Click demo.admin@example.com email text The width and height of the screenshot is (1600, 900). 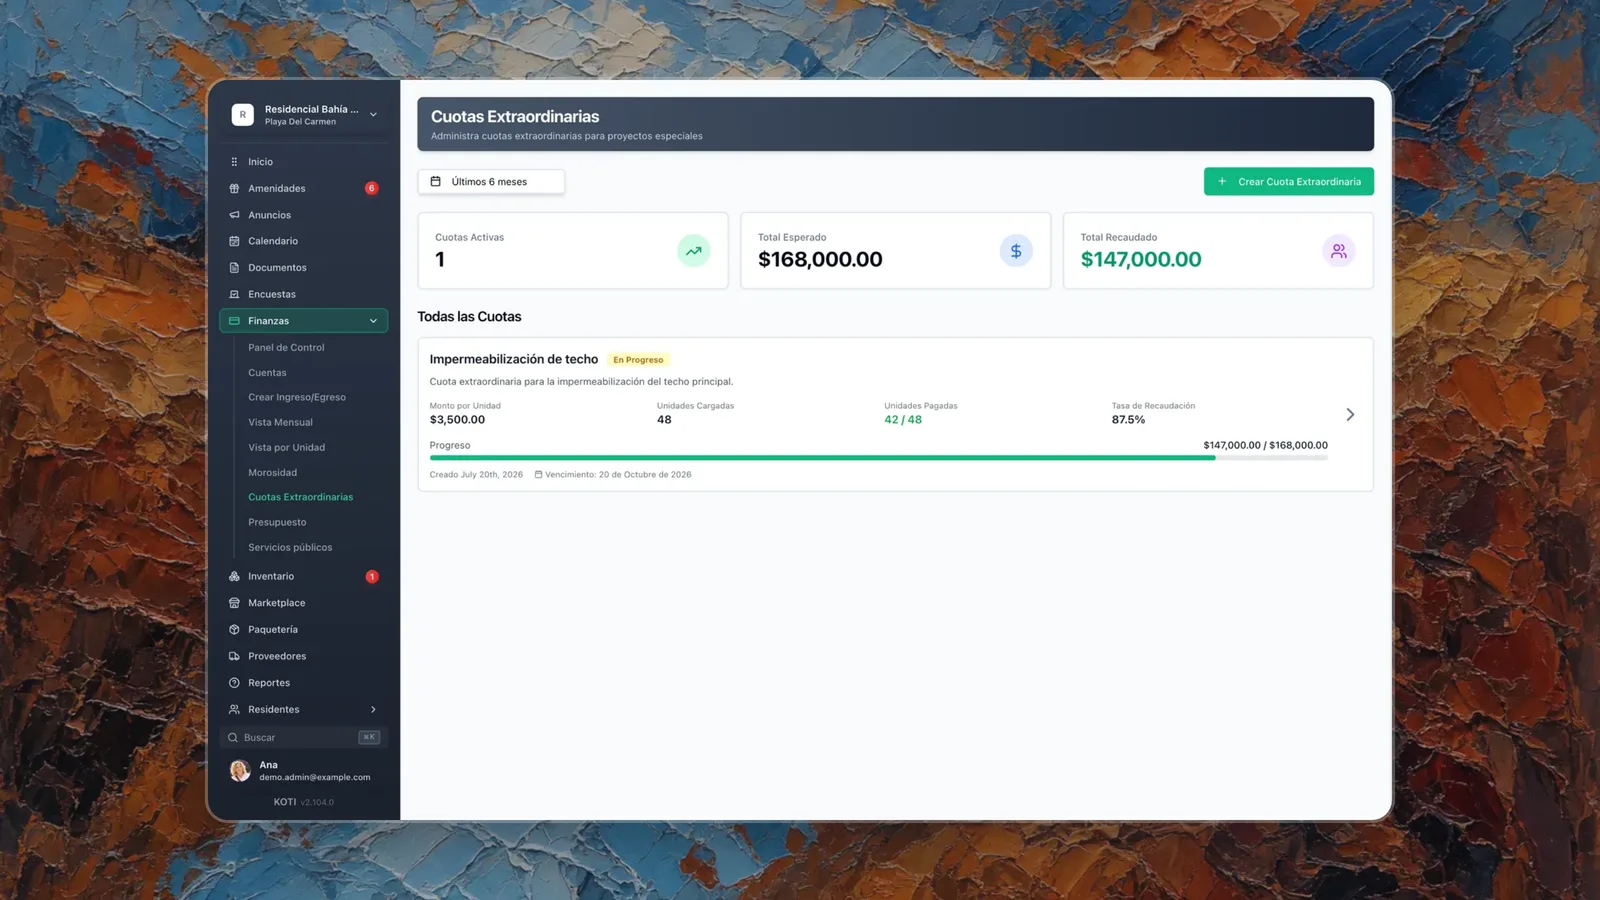coord(315,778)
